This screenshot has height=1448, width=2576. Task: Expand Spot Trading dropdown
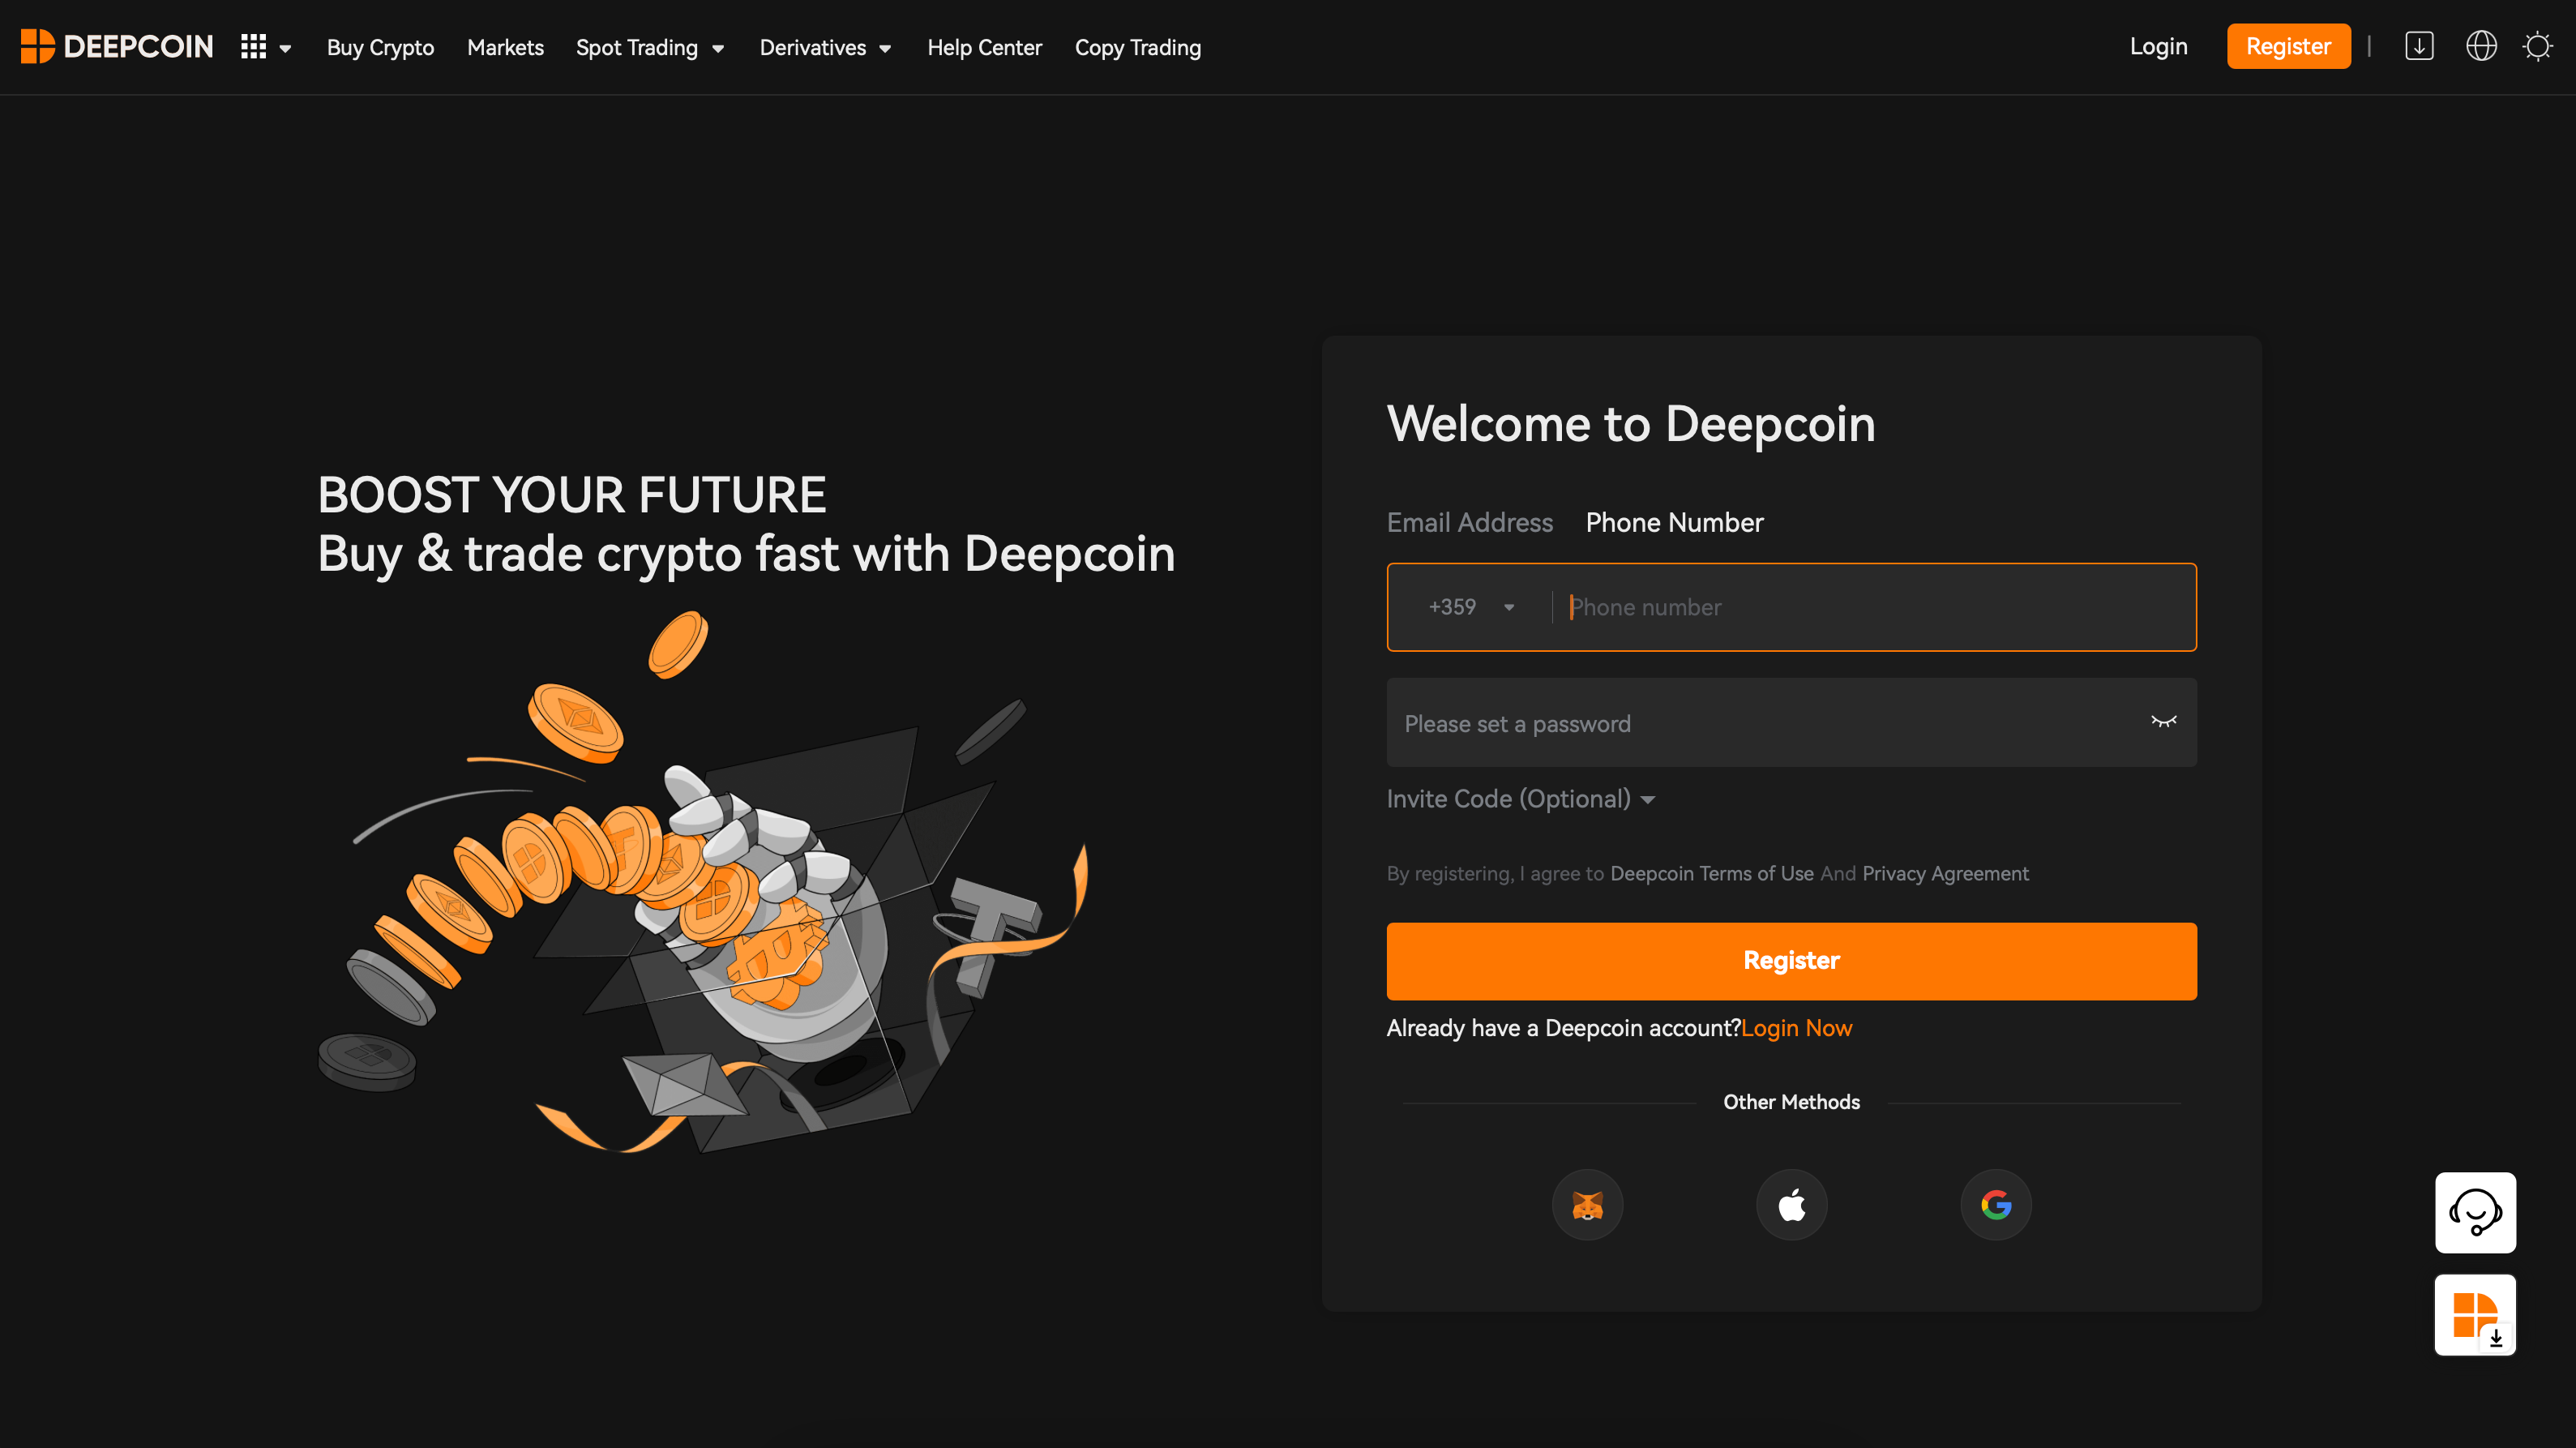(650, 47)
